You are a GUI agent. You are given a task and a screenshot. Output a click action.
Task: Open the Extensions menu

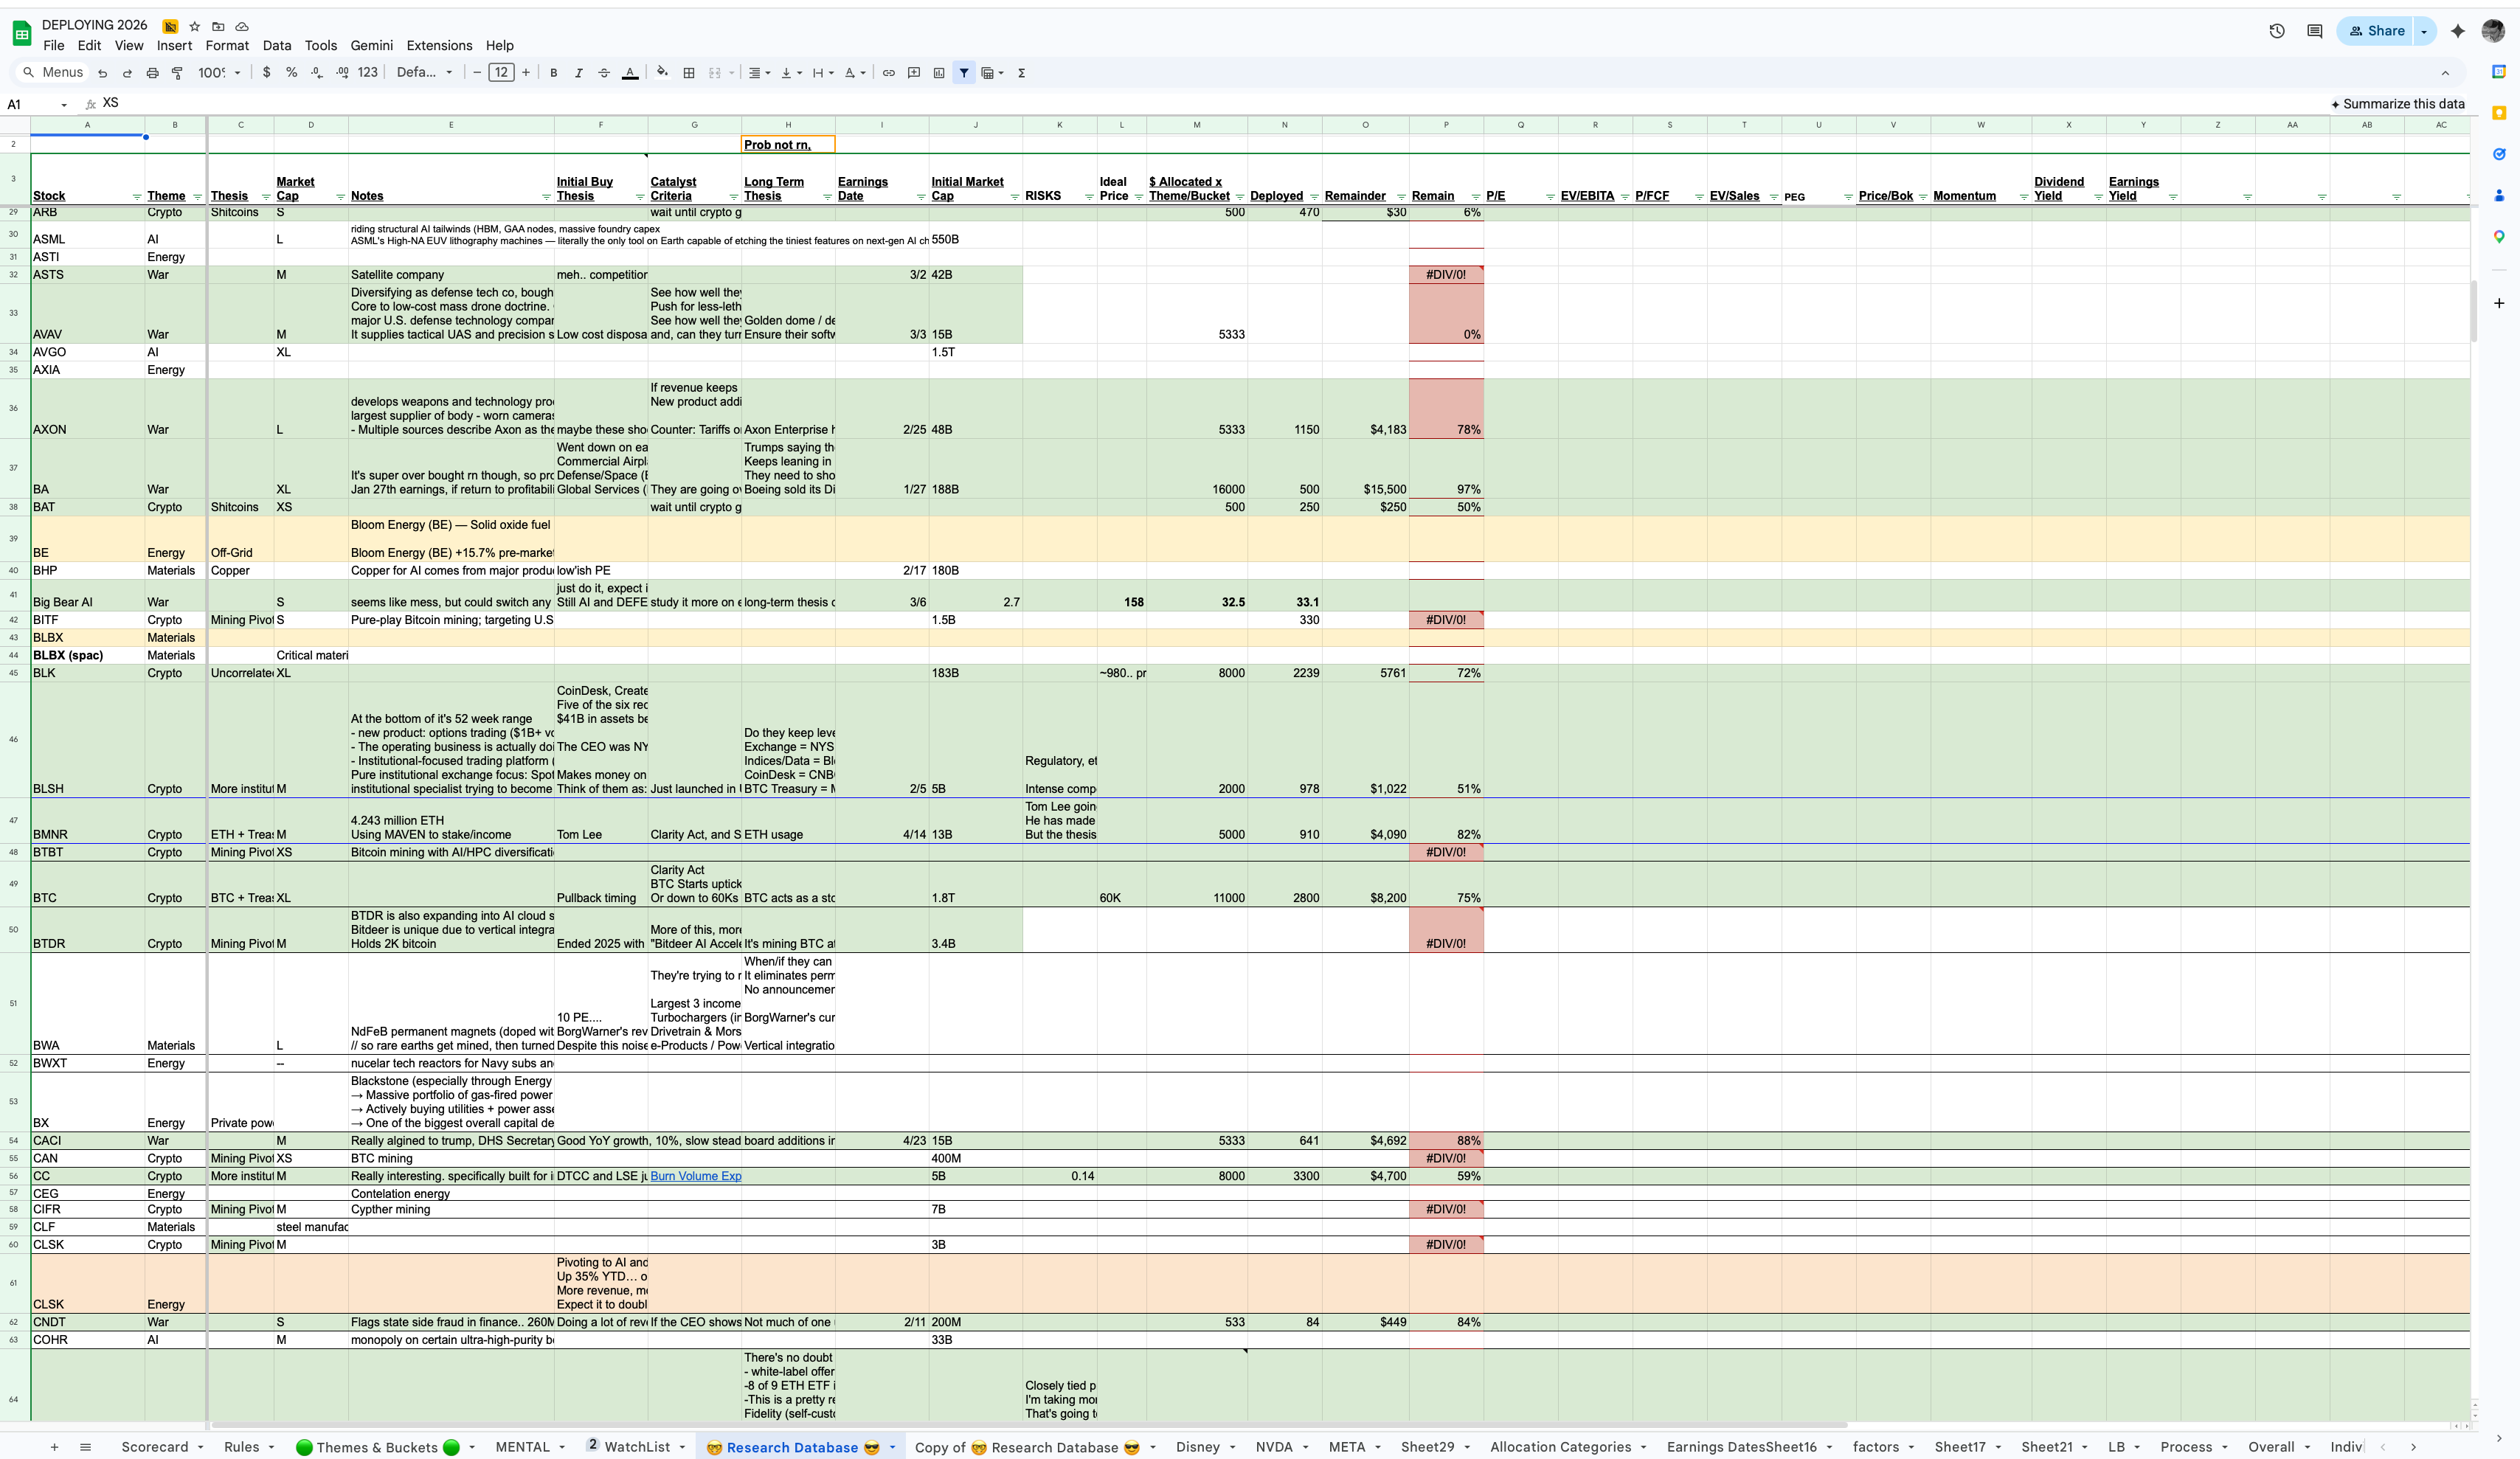coord(439,46)
